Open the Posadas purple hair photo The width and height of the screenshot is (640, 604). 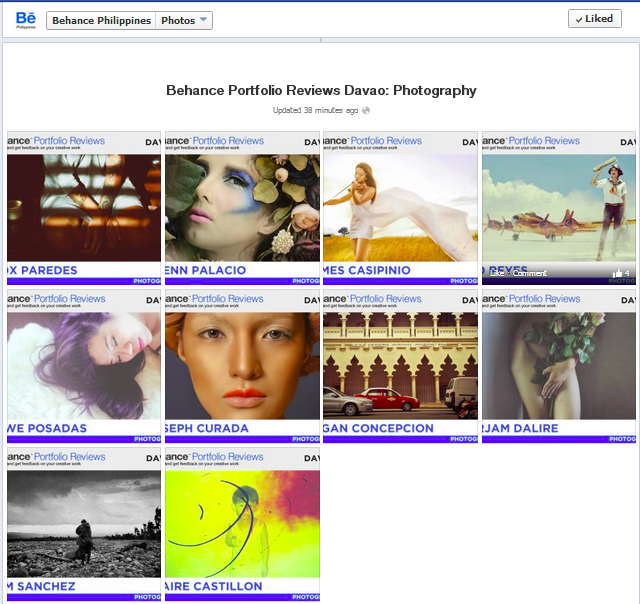84,366
